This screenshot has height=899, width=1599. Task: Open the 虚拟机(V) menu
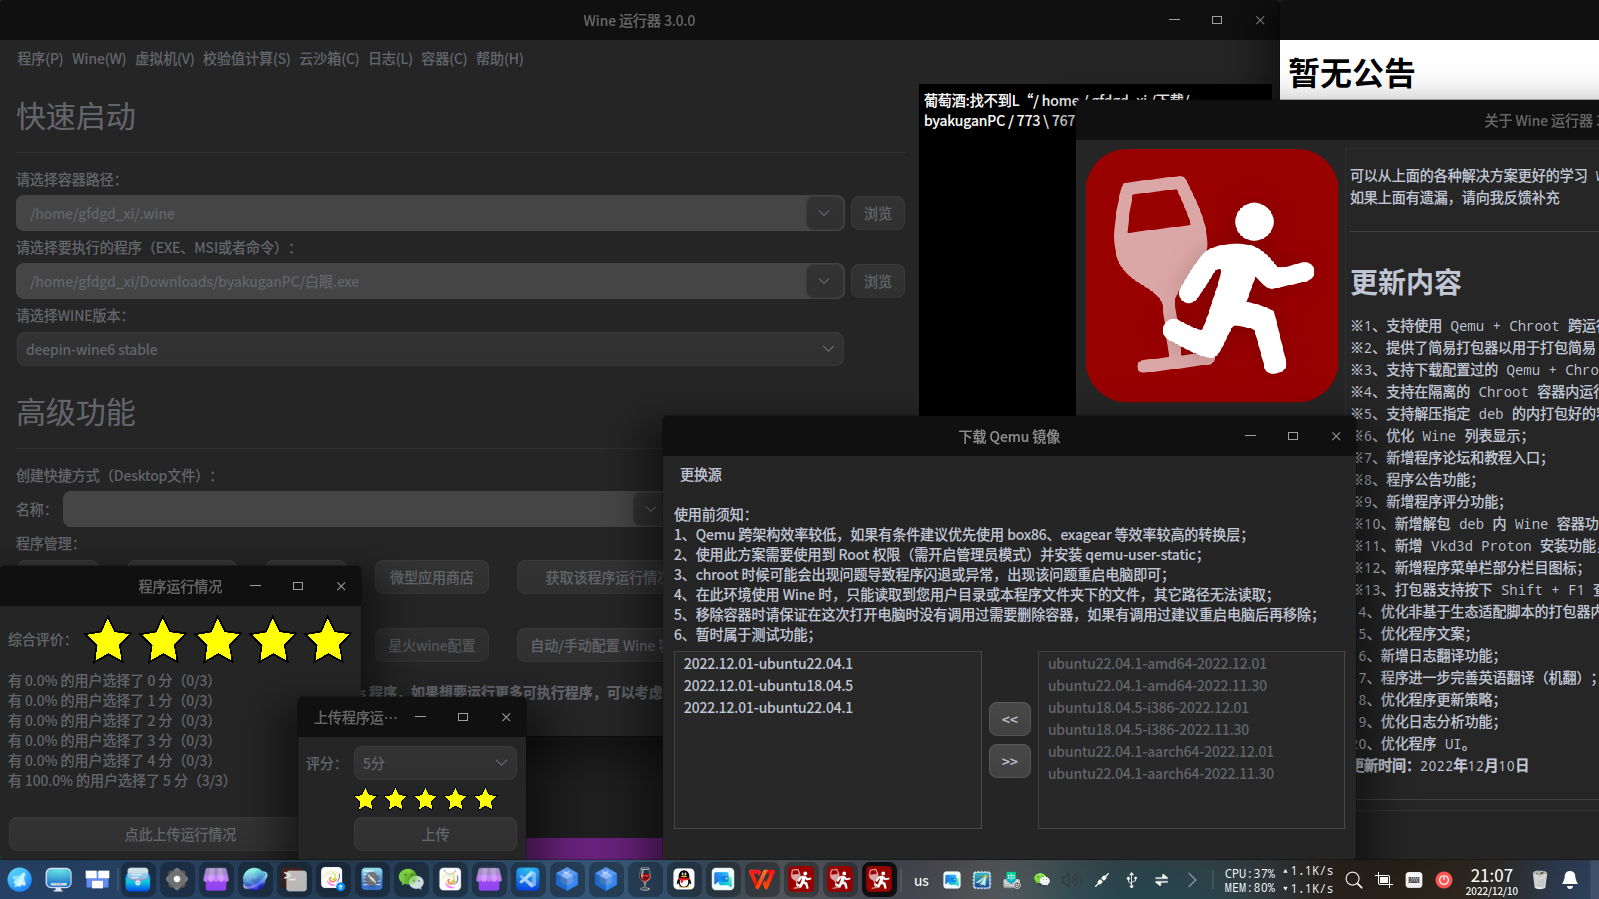coord(165,59)
